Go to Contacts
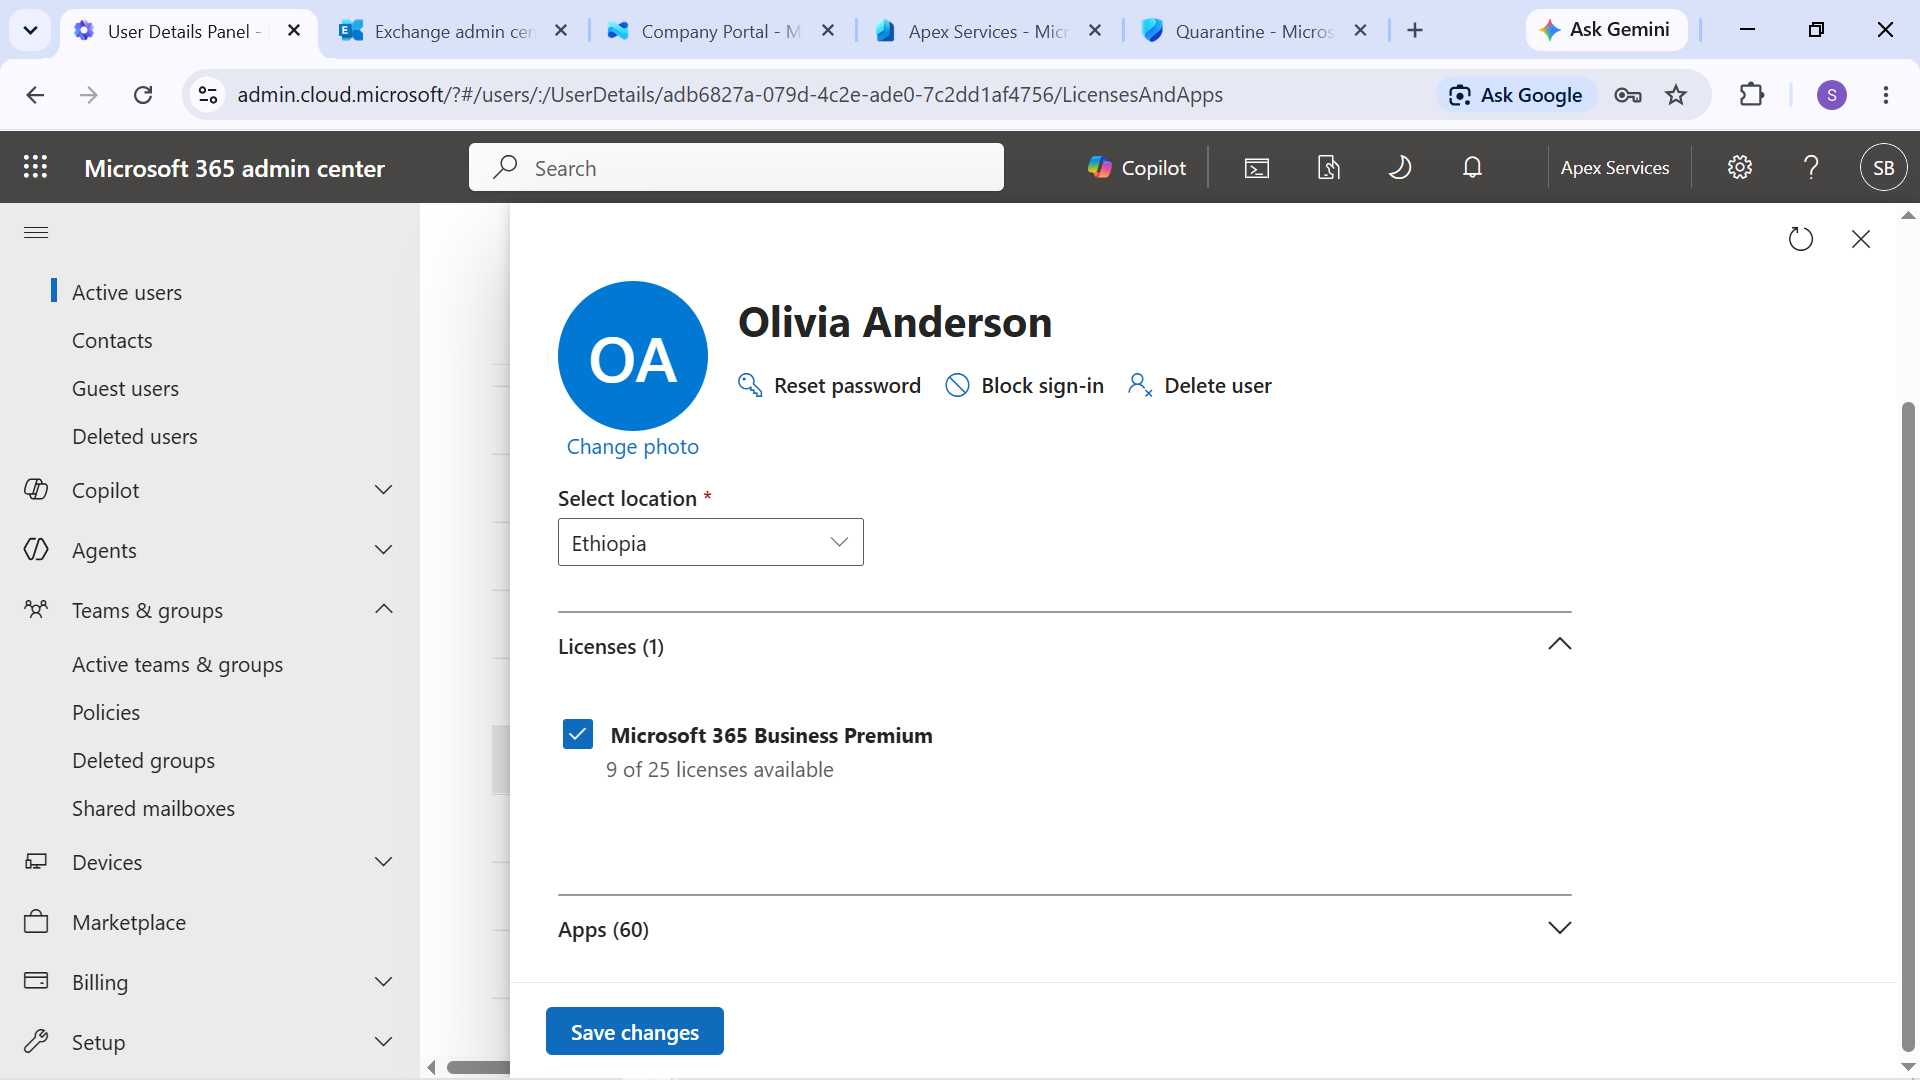The height and width of the screenshot is (1080, 1920). click(x=112, y=340)
